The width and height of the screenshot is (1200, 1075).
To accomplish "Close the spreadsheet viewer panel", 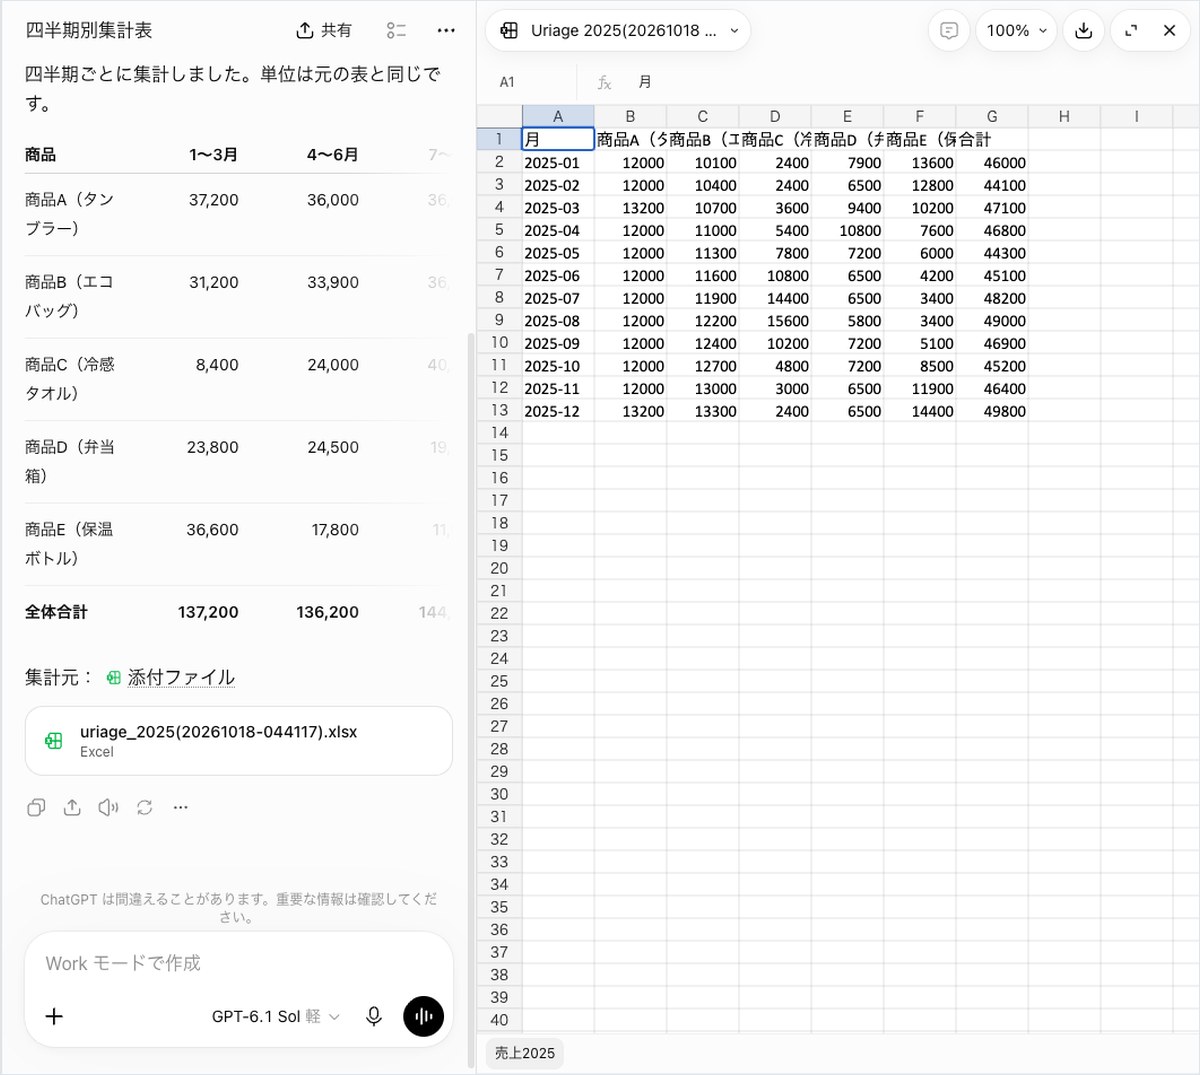I will tap(1169, 31).
